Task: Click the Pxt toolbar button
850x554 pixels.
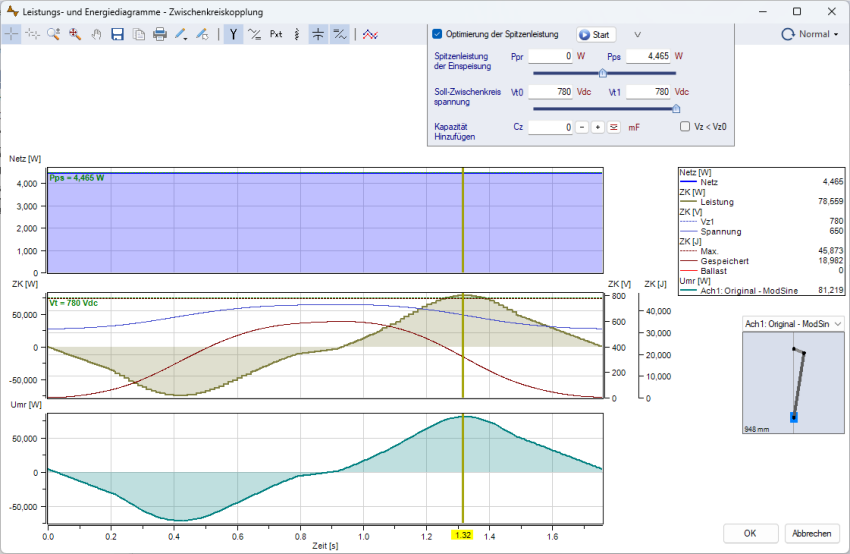Action: (276, 34)
